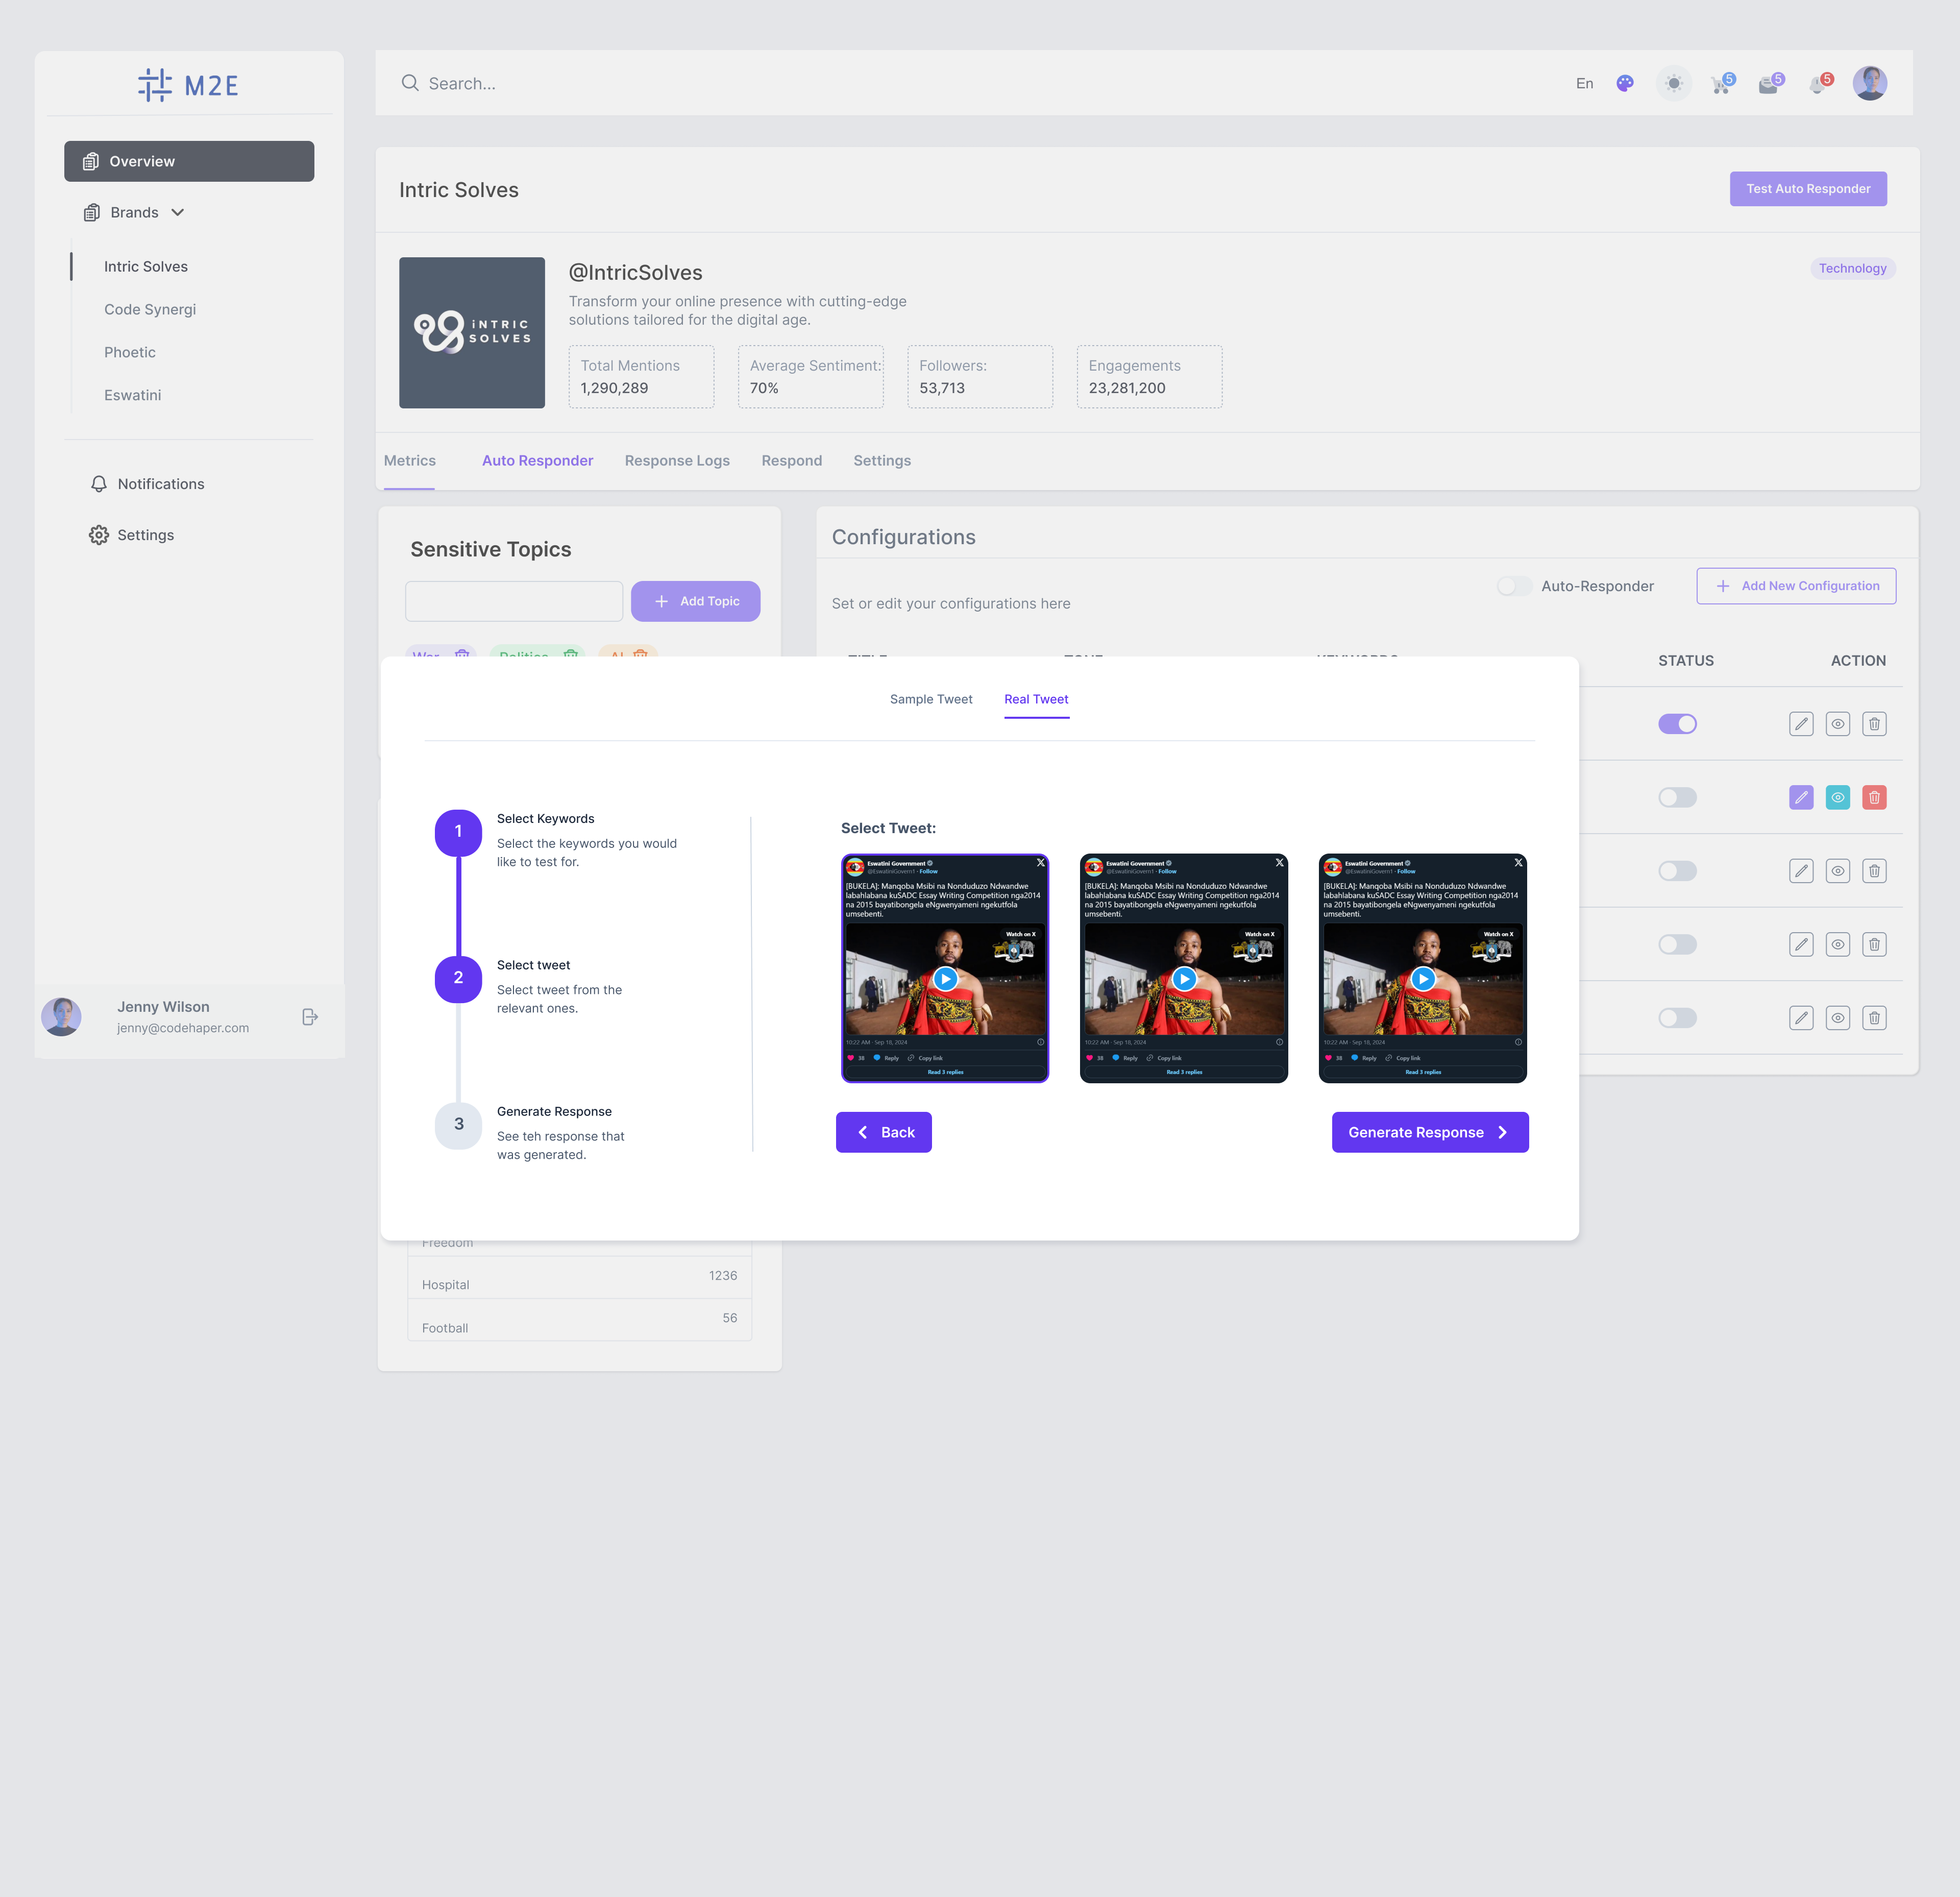Enable the fourth configuration status toggle
Image resolution: width=1960 pixels, height=1897 pixels.
pos(1677,944)
